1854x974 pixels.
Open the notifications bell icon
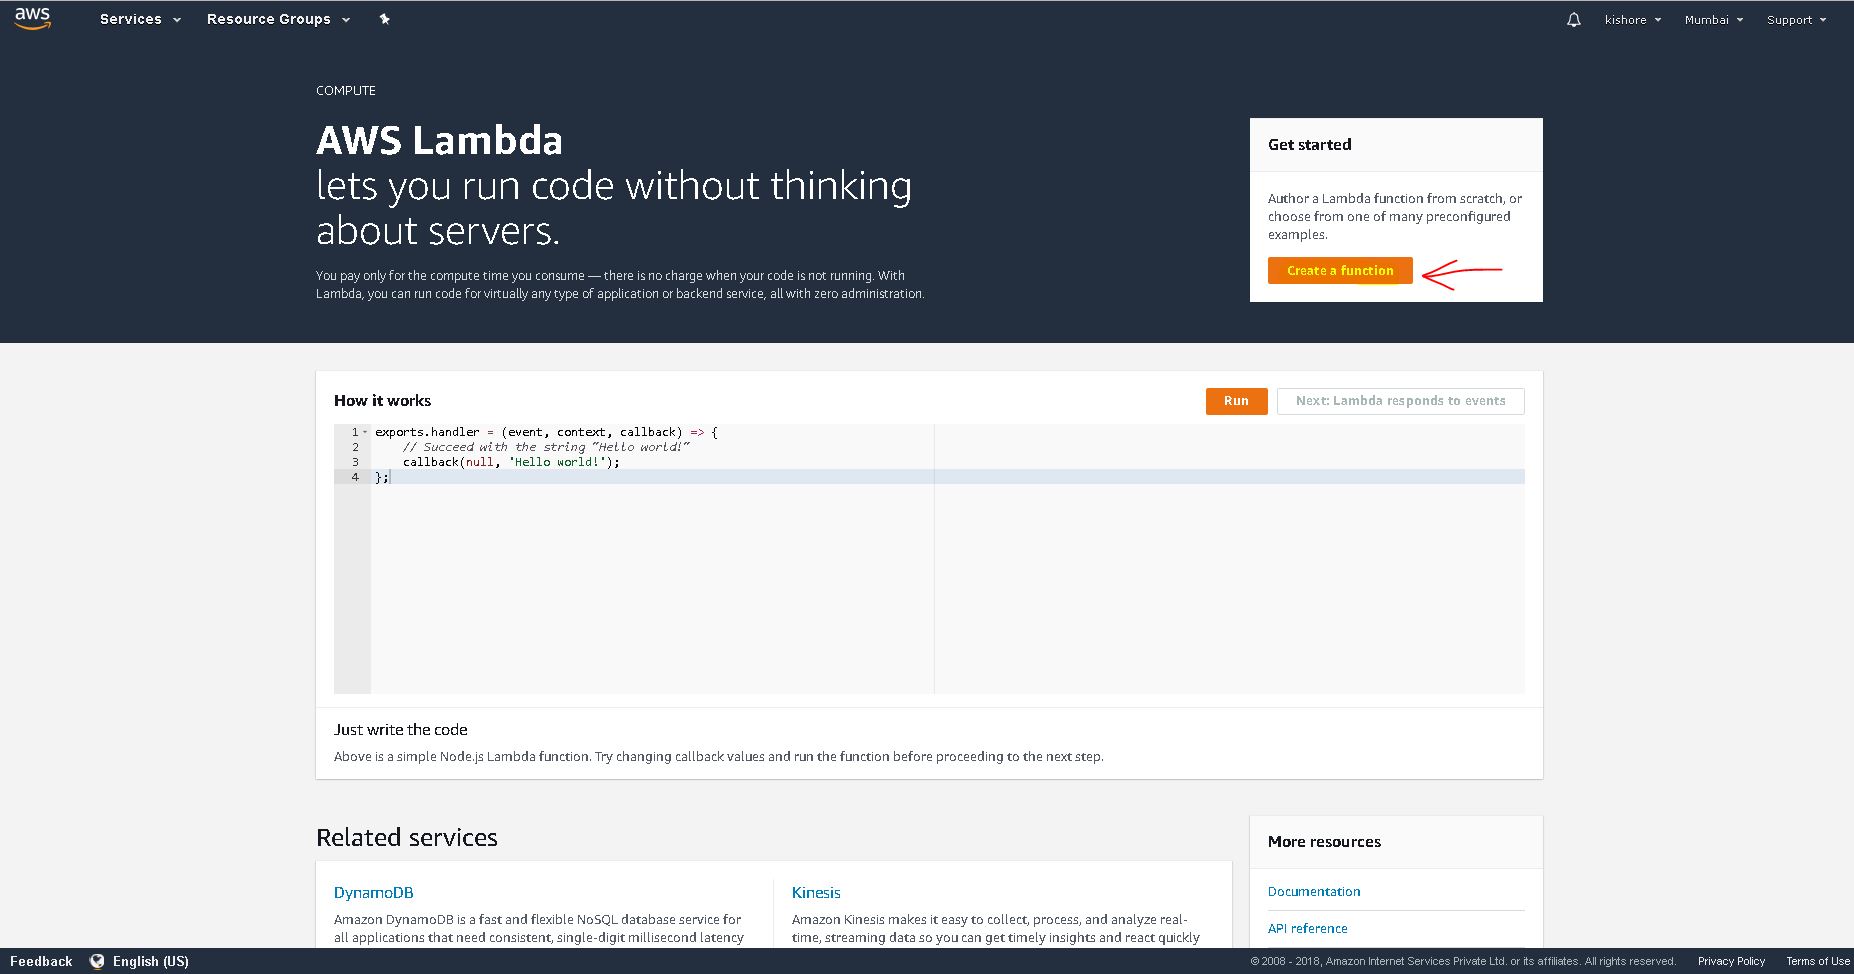1573,20
